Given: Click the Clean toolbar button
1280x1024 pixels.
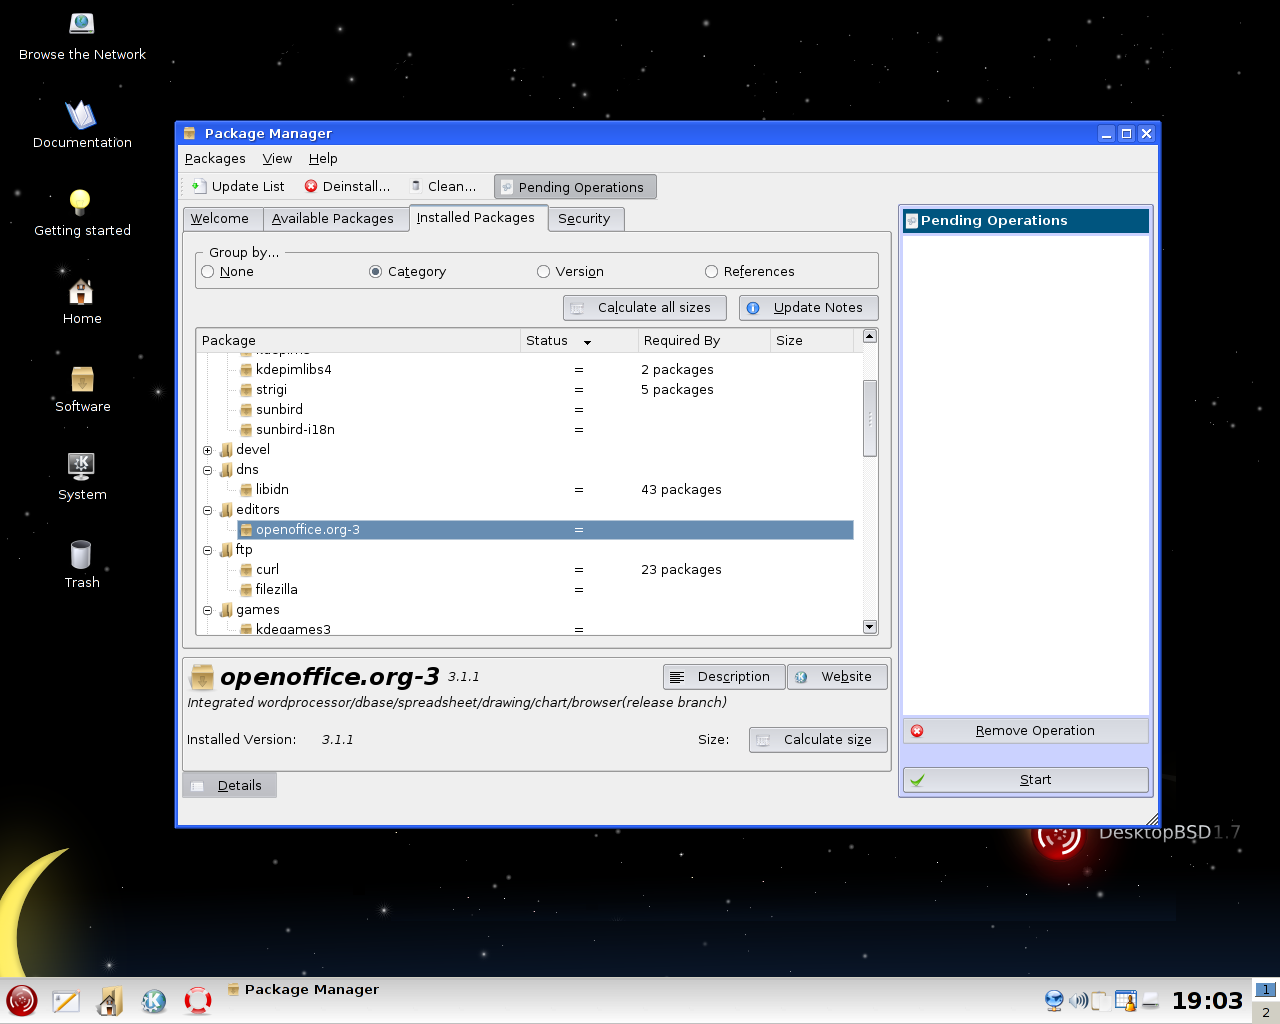Looking at the screenshot, I should [x=444, y=186].
